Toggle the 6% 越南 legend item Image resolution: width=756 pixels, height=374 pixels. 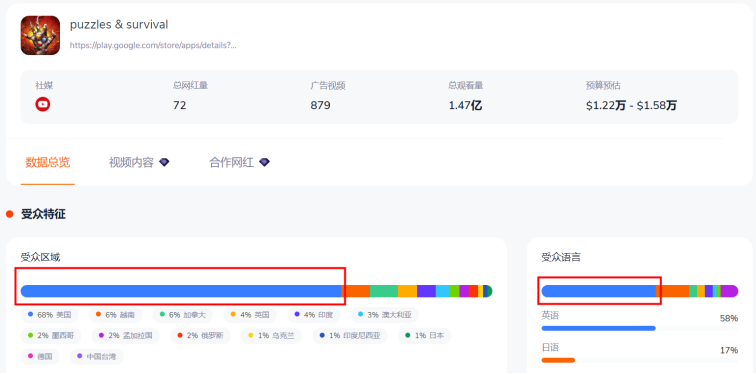coord(115,315)
